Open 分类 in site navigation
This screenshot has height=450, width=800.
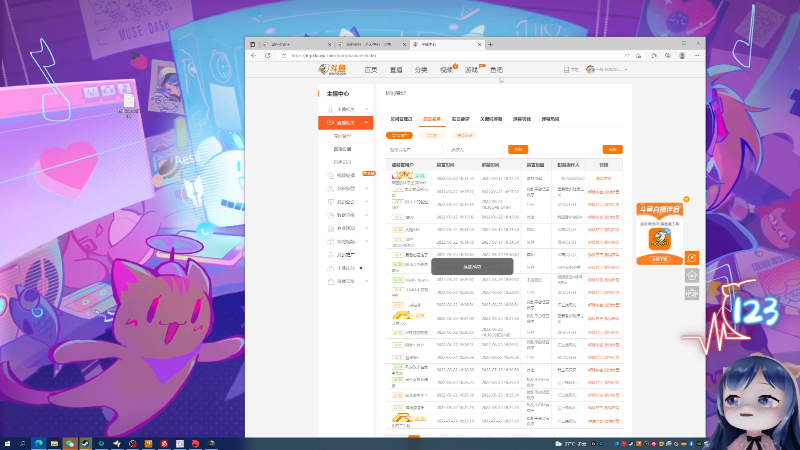[421, 70]
